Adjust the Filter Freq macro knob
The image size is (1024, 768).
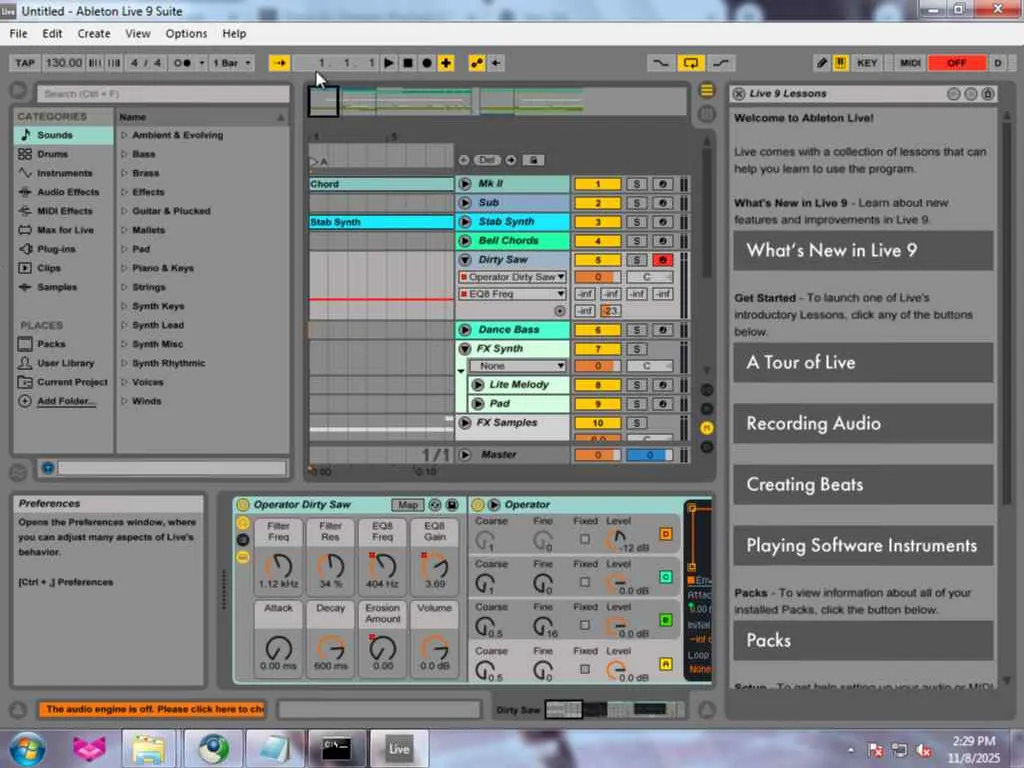point(279,566)
